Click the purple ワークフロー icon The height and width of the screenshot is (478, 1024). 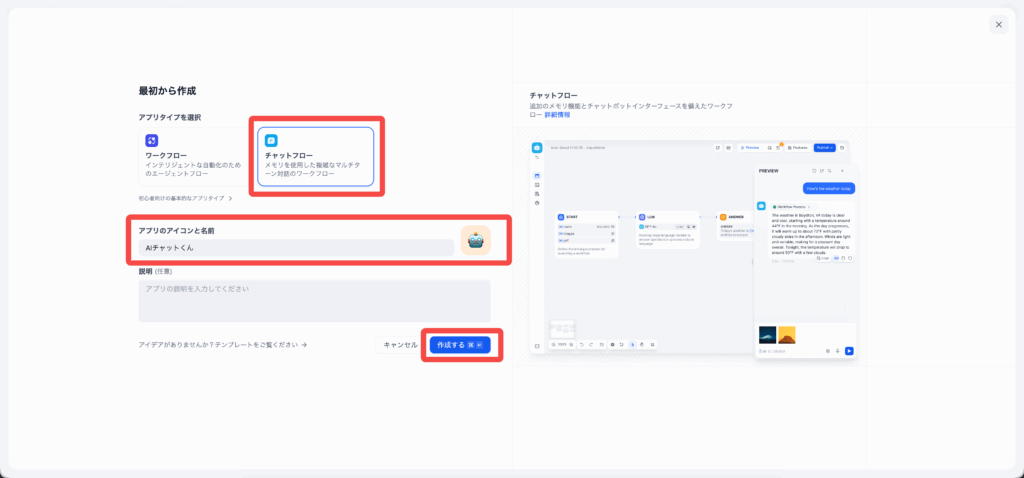152,141
